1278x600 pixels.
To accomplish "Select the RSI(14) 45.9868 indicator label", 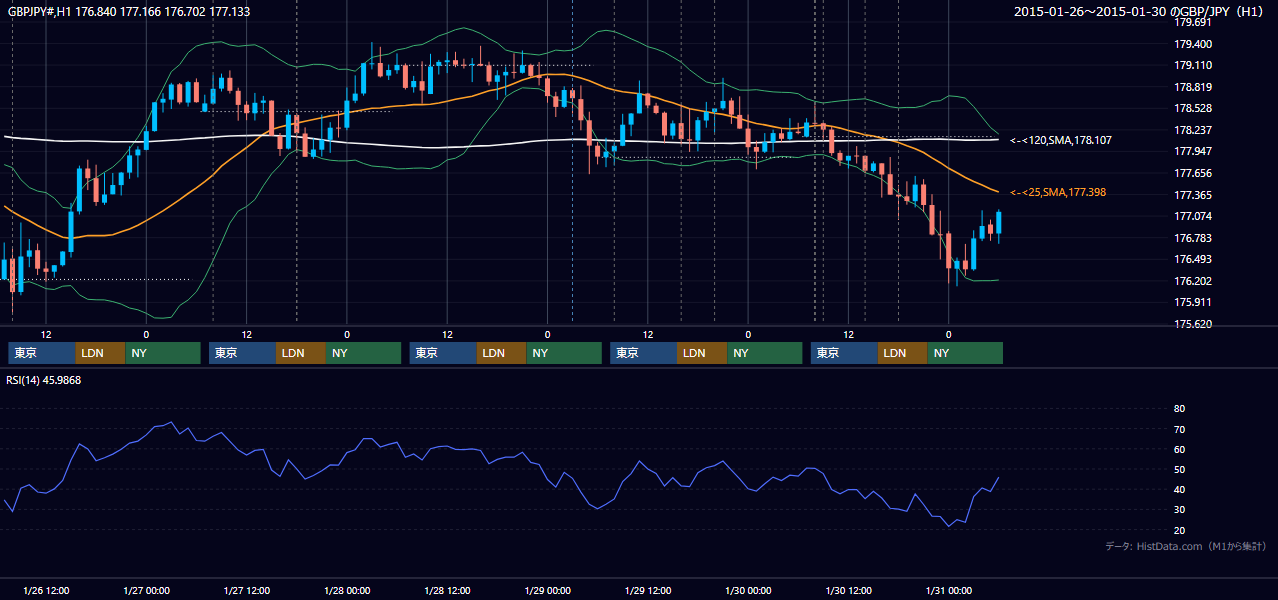I will click(45, 380).
